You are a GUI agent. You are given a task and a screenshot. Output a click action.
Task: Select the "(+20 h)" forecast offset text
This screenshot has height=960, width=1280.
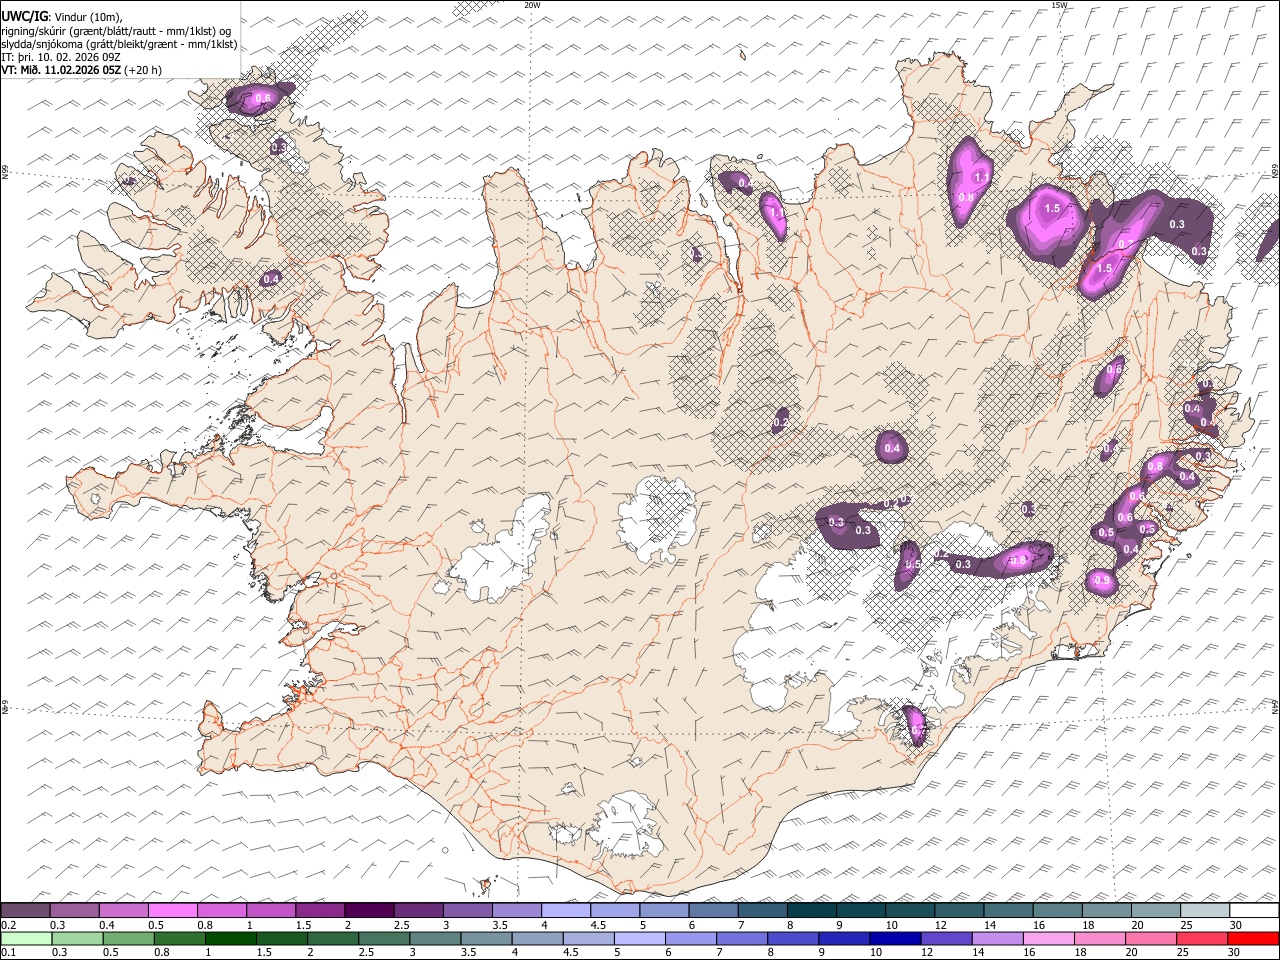pos(144,70)
